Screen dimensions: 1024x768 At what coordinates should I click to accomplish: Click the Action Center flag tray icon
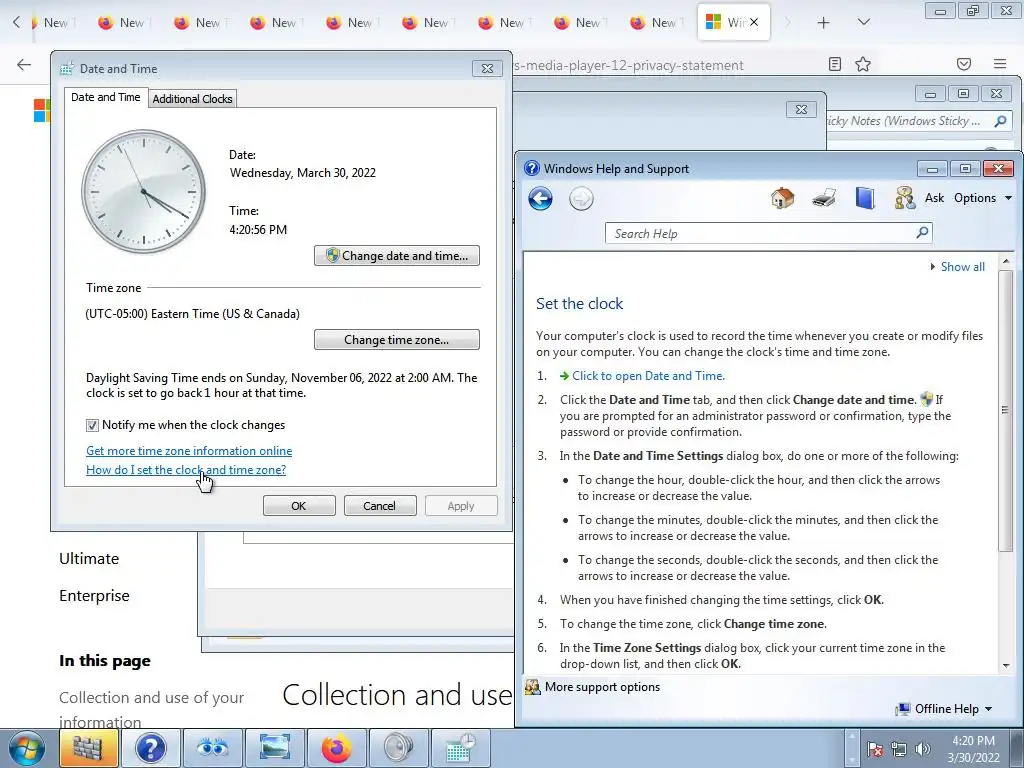[x=875, y=749]
